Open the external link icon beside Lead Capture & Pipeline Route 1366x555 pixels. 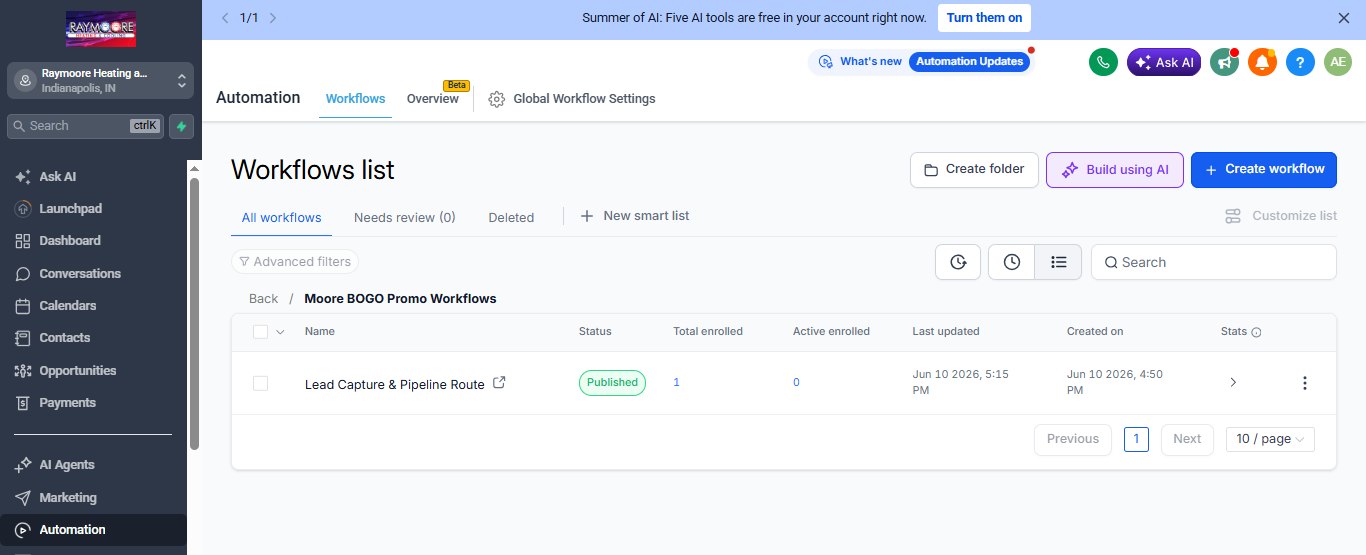pos(500,382)
